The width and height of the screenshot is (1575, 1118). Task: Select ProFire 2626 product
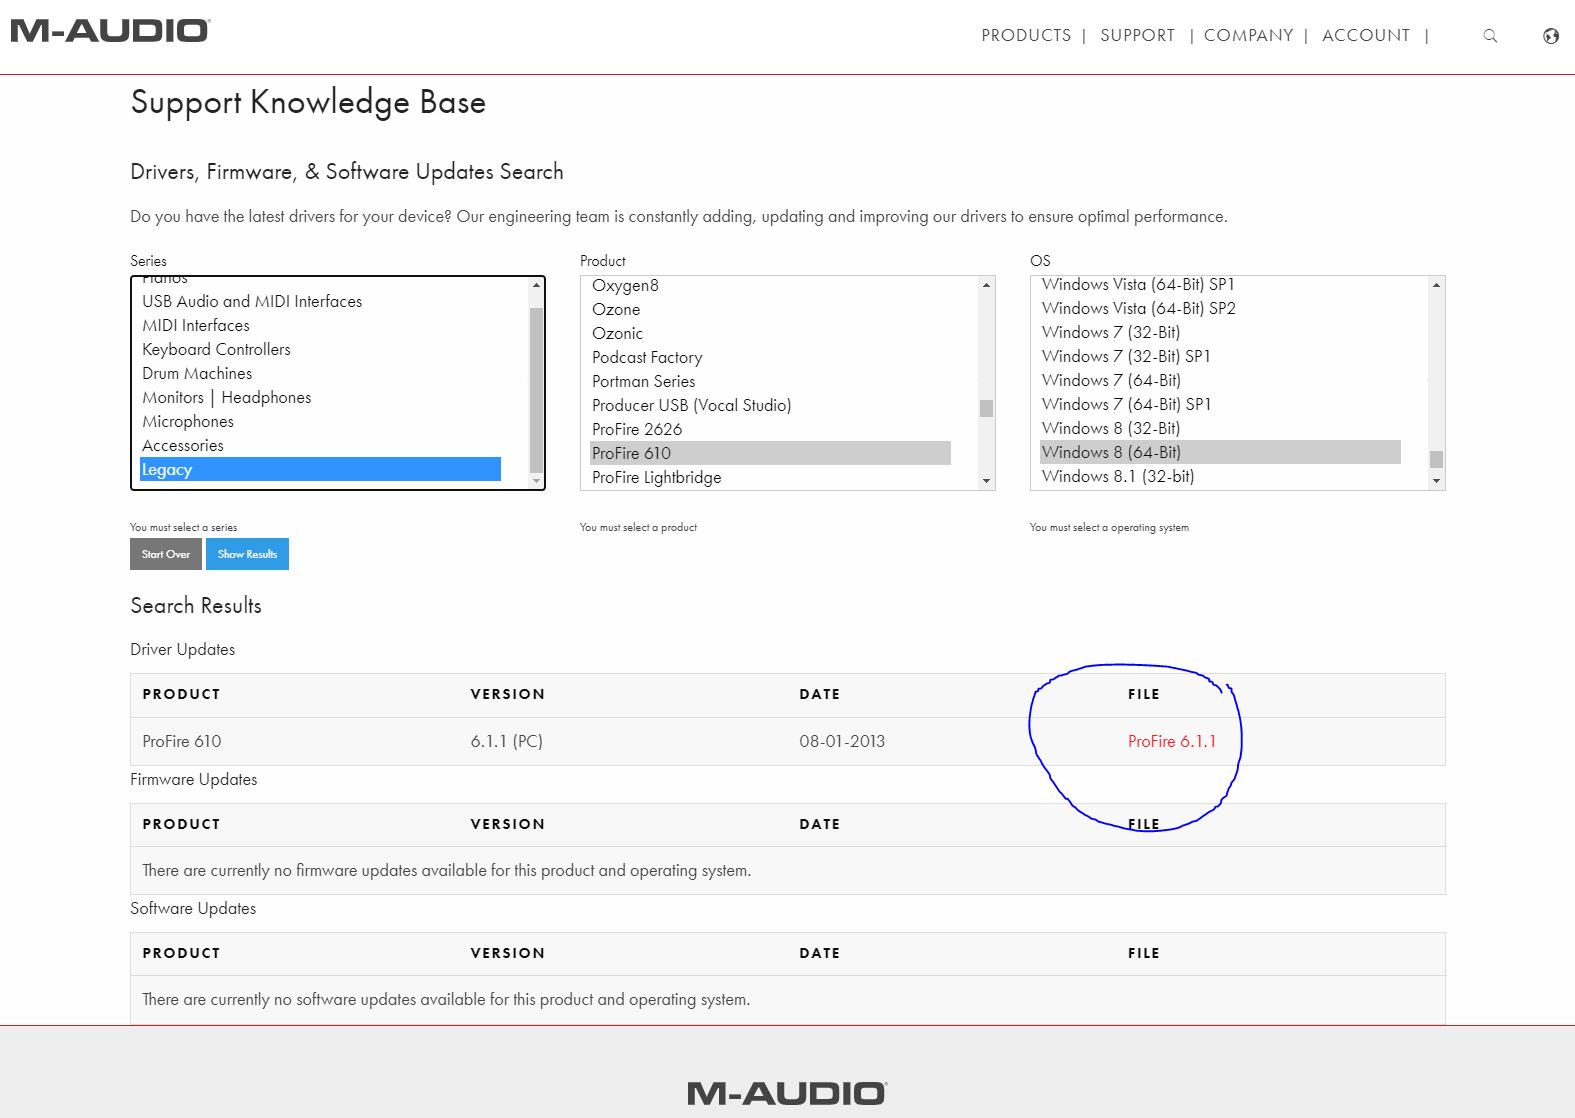tap(770, 429)
